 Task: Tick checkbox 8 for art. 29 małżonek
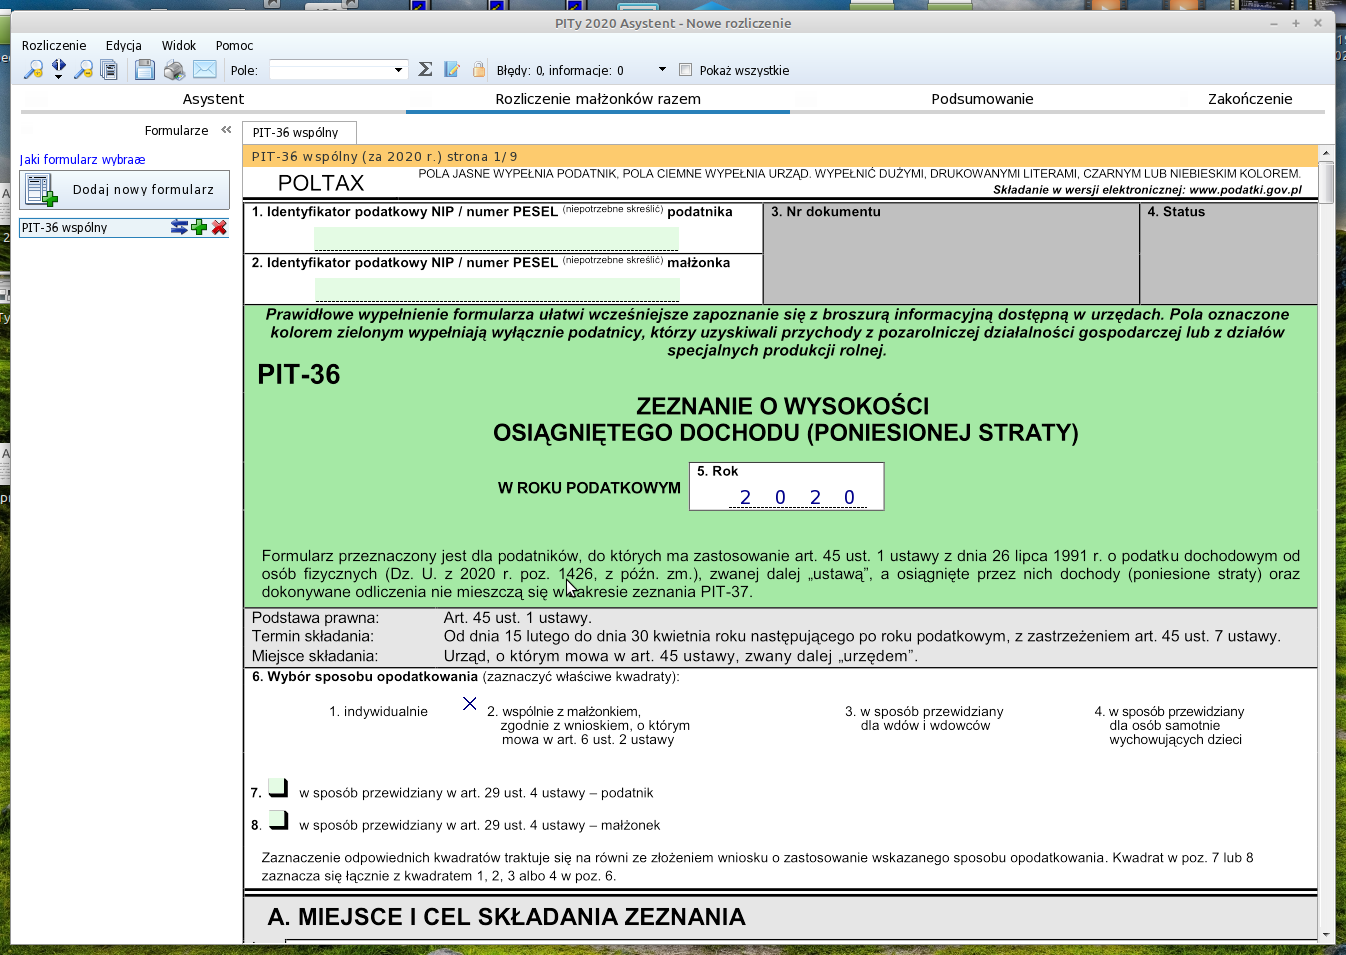278,821
